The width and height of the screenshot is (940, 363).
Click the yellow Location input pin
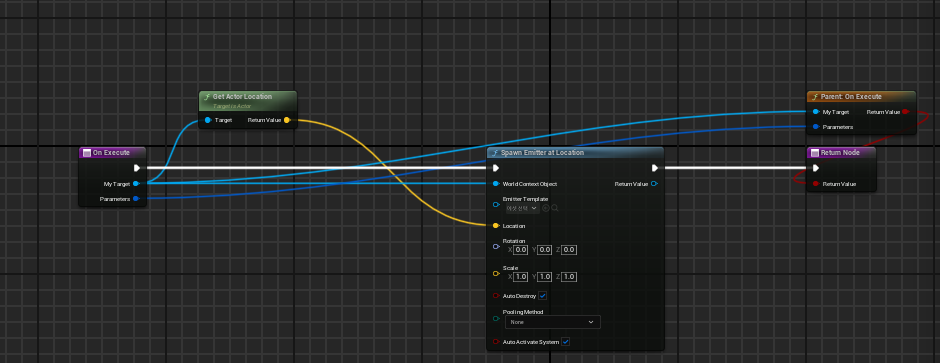click(x=496, y=226)
